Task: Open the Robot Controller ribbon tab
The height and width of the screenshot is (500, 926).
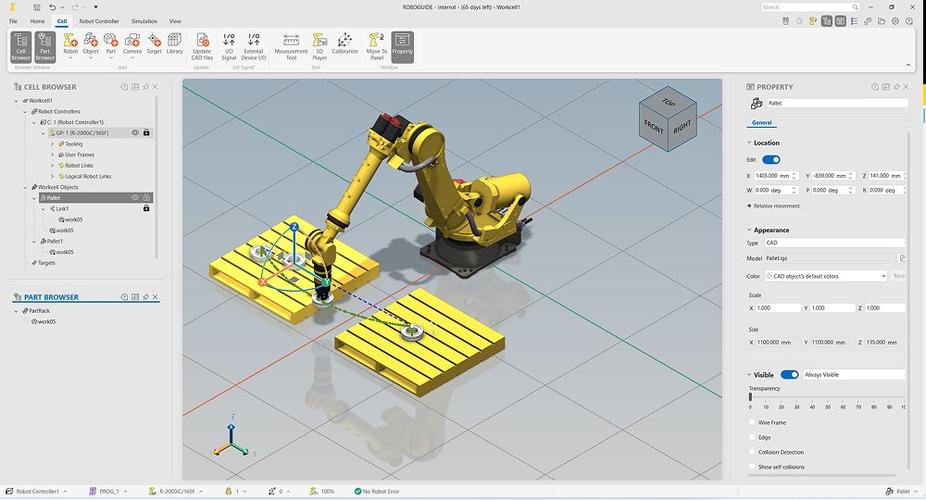Action: 99,21
